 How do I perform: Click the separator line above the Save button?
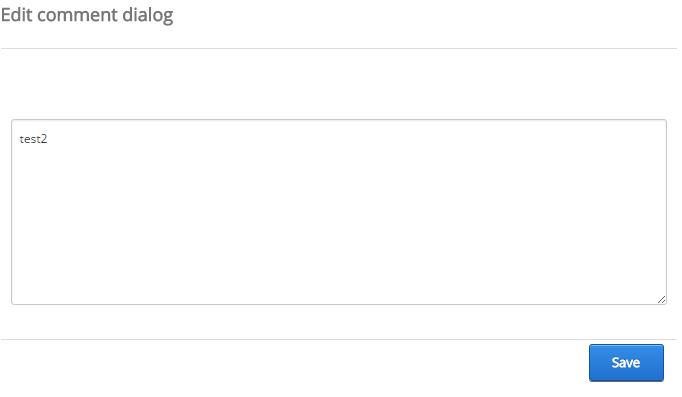coord(339,339)
